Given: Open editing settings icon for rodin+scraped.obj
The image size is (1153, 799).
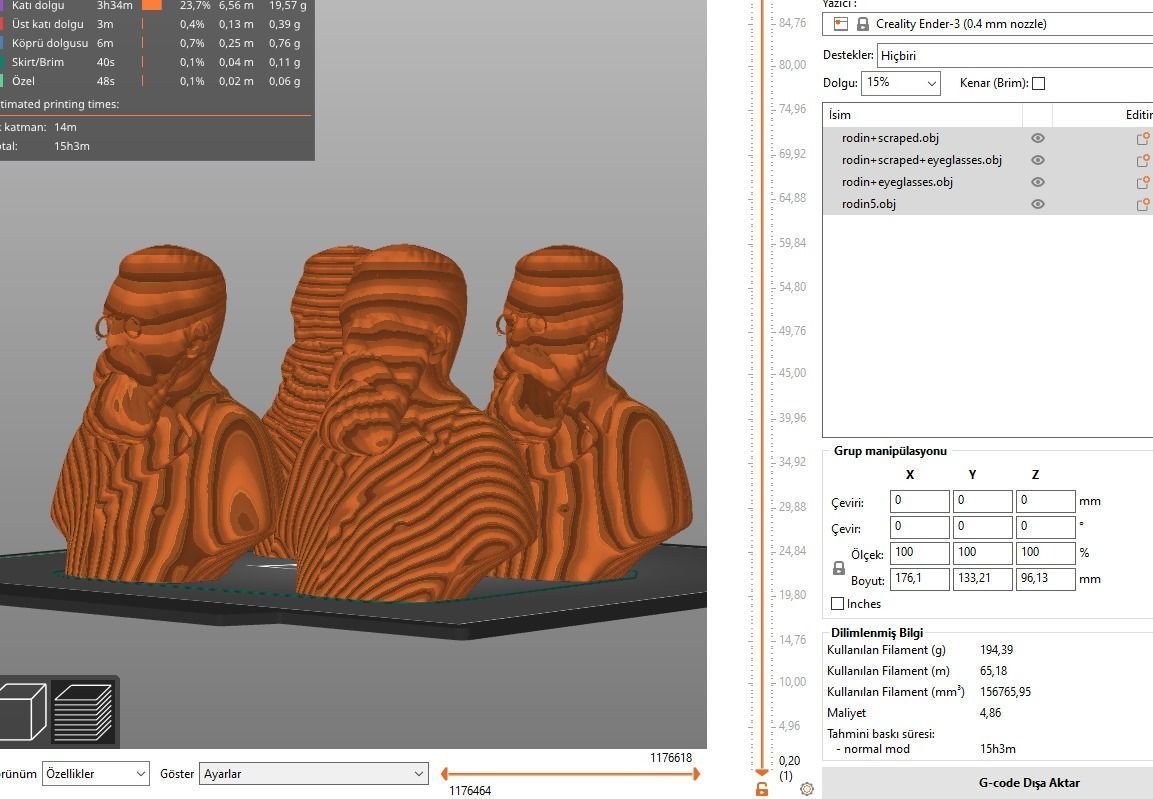Looking at the screenshot, I should point(1141,138).
